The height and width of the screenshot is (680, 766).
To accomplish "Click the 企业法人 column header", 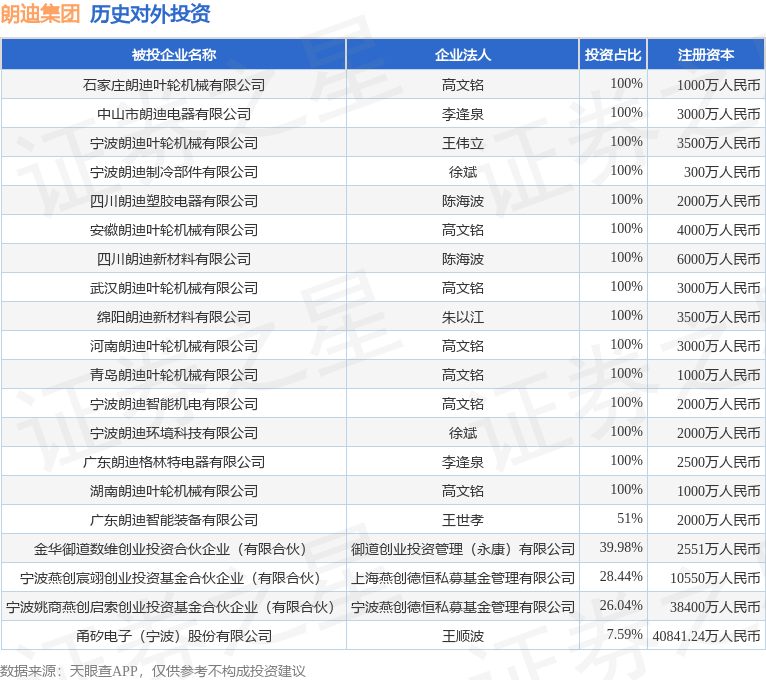I will (x=463, y=55).
